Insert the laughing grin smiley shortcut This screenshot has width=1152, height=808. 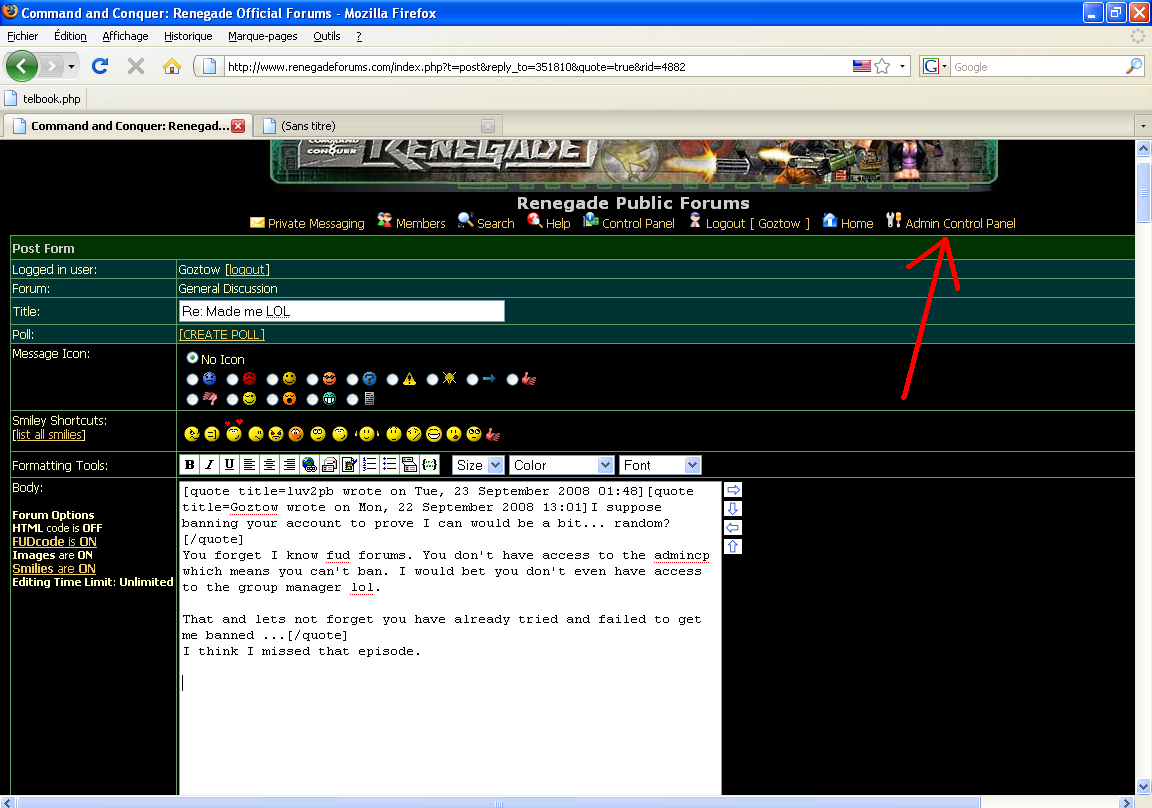433,434
